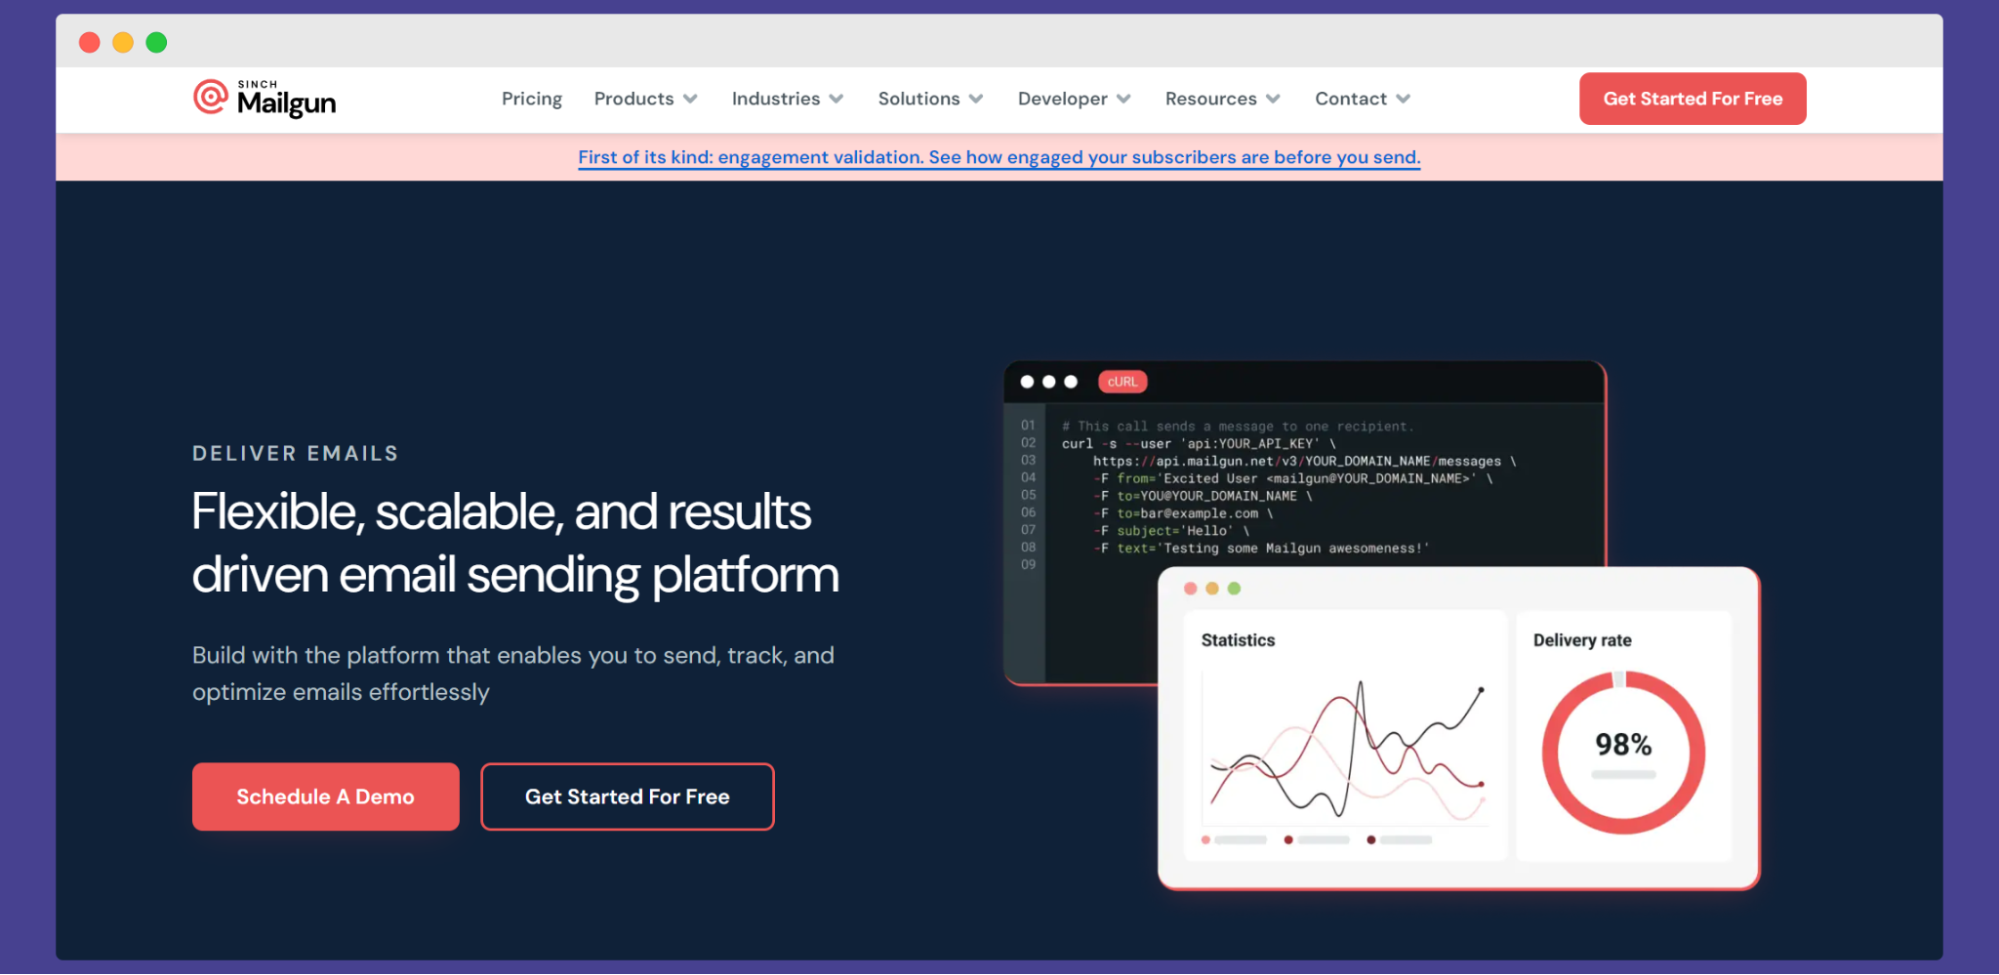Expand the Products dropdown chevron
Screen dimensions: 1999x975
[x=690, y=99]
